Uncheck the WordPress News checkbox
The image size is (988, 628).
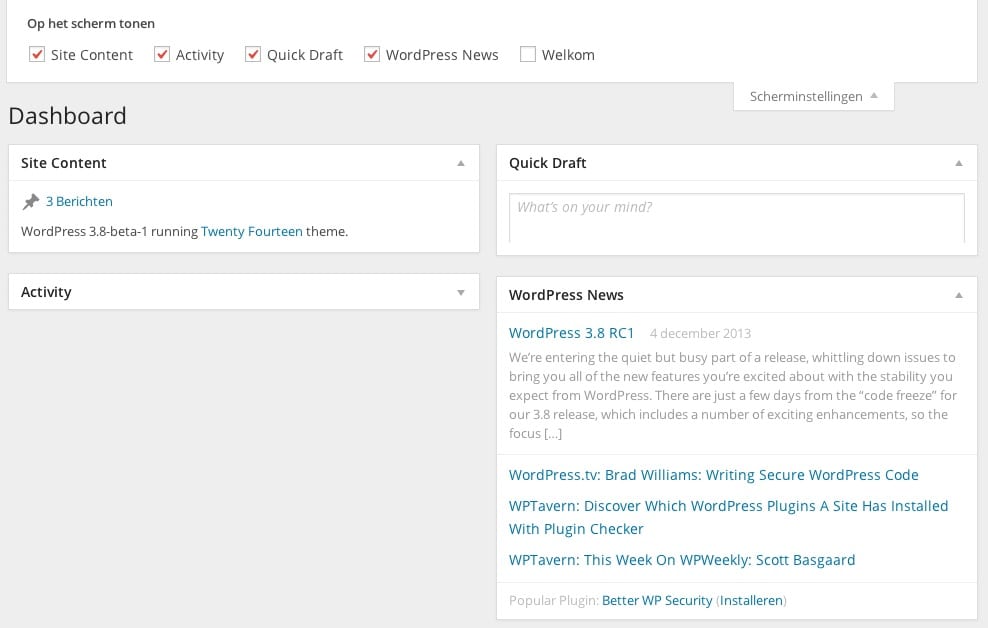pos(372,54)
